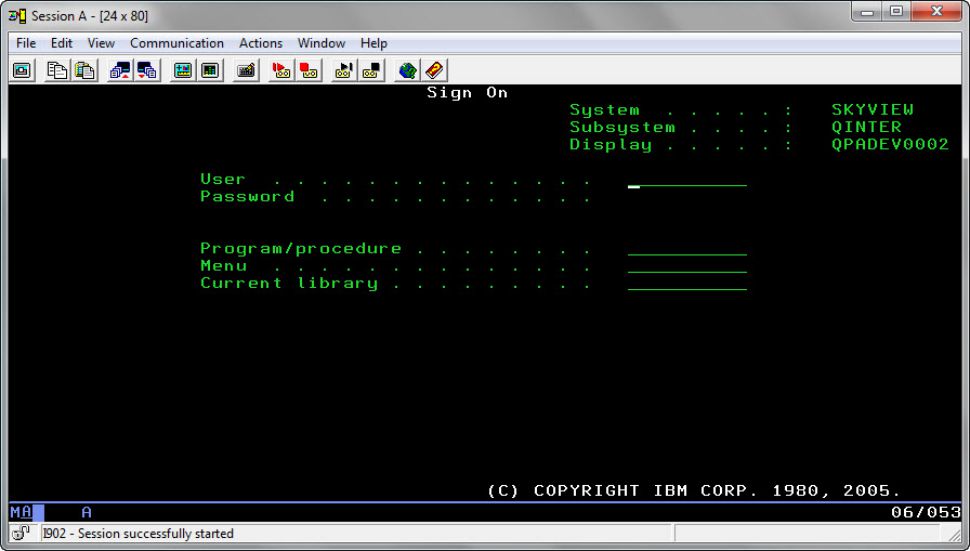Open the Window menu
Screen dimensions: 970x551
click(x=321, y=43)
